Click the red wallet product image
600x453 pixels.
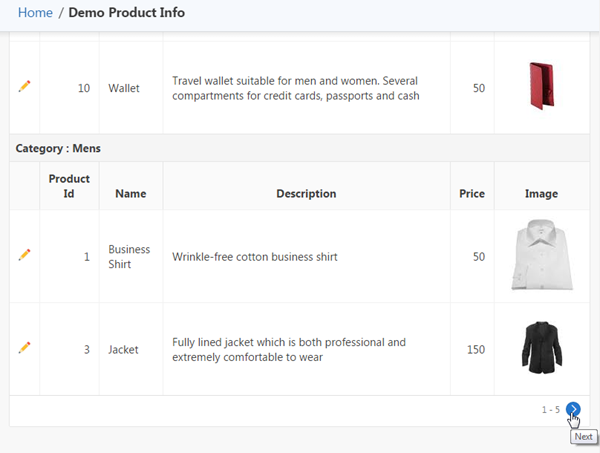pyautogui.click(x=541, y=86)
